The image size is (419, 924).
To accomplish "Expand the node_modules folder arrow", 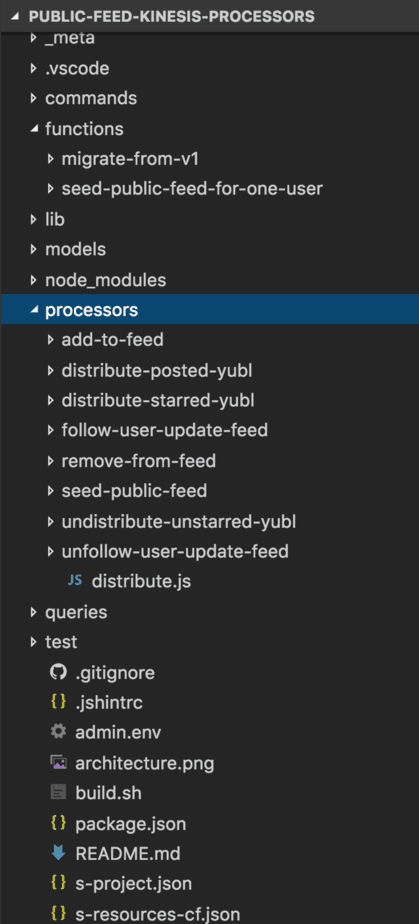I will 34,279.
